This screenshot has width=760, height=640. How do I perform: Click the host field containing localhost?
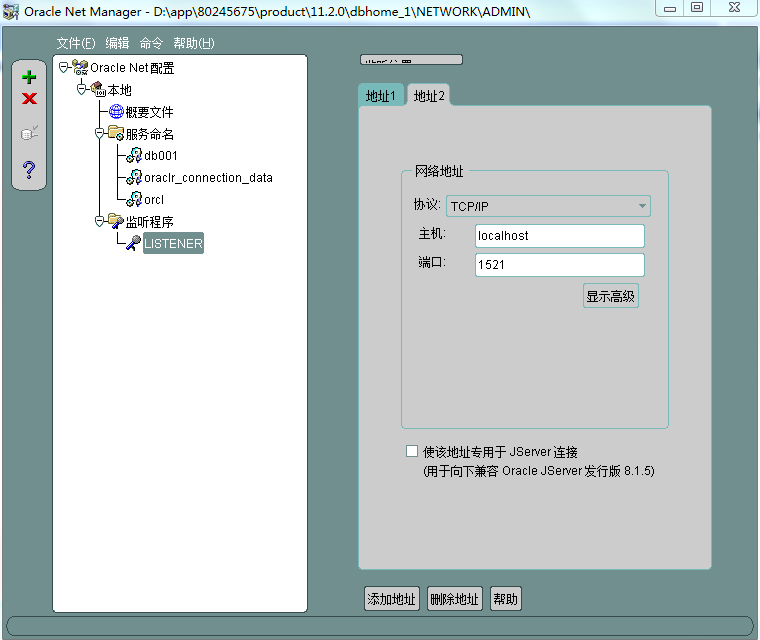[560, 236]
